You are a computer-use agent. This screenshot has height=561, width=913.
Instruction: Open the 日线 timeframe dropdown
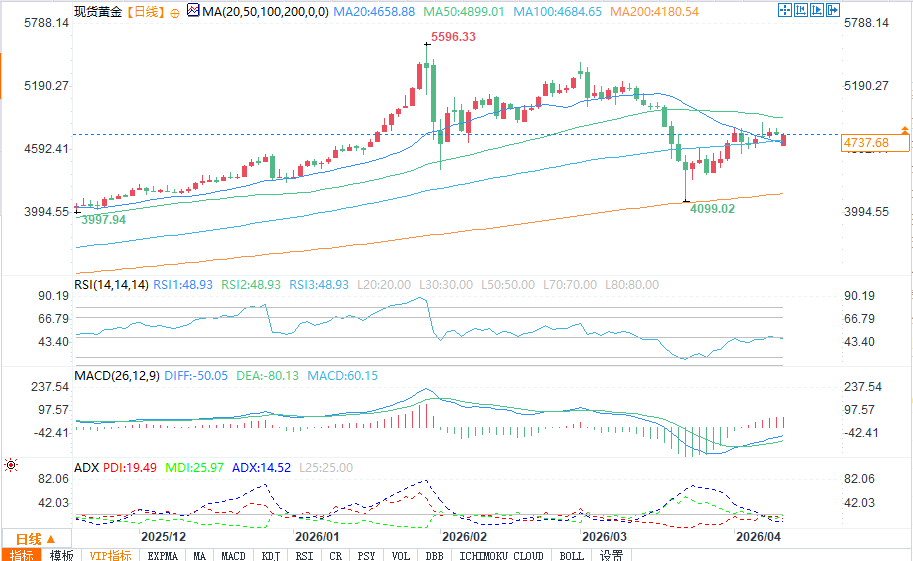[35, 539]
